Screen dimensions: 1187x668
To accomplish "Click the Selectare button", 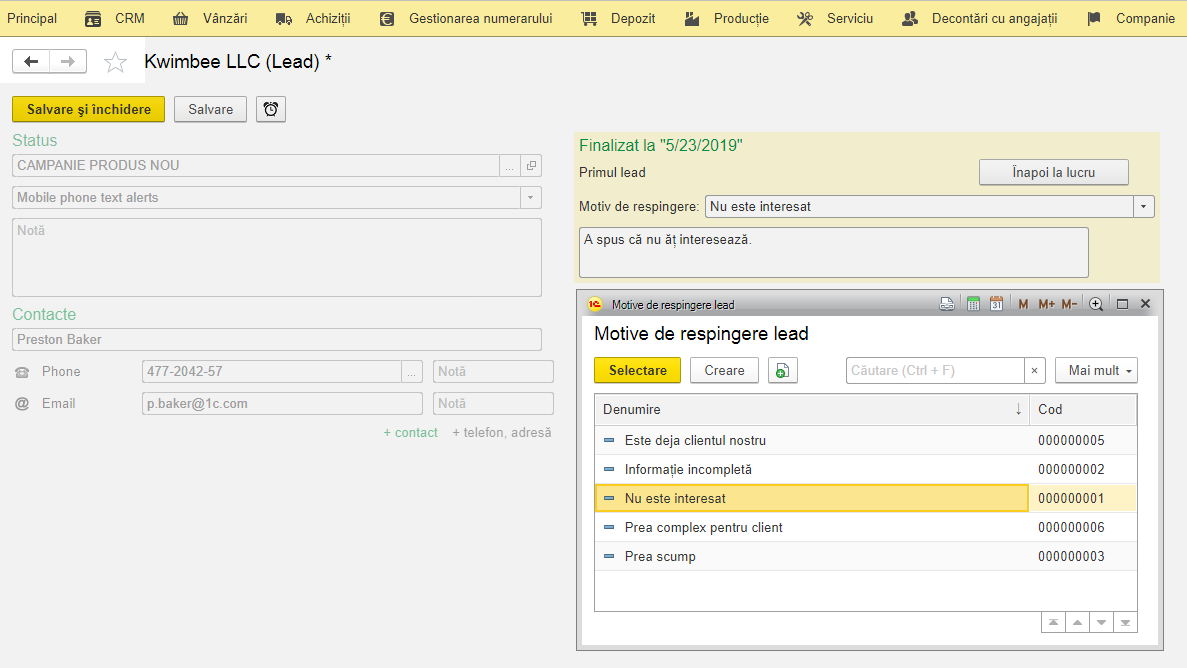I will [x=637, y=370].
